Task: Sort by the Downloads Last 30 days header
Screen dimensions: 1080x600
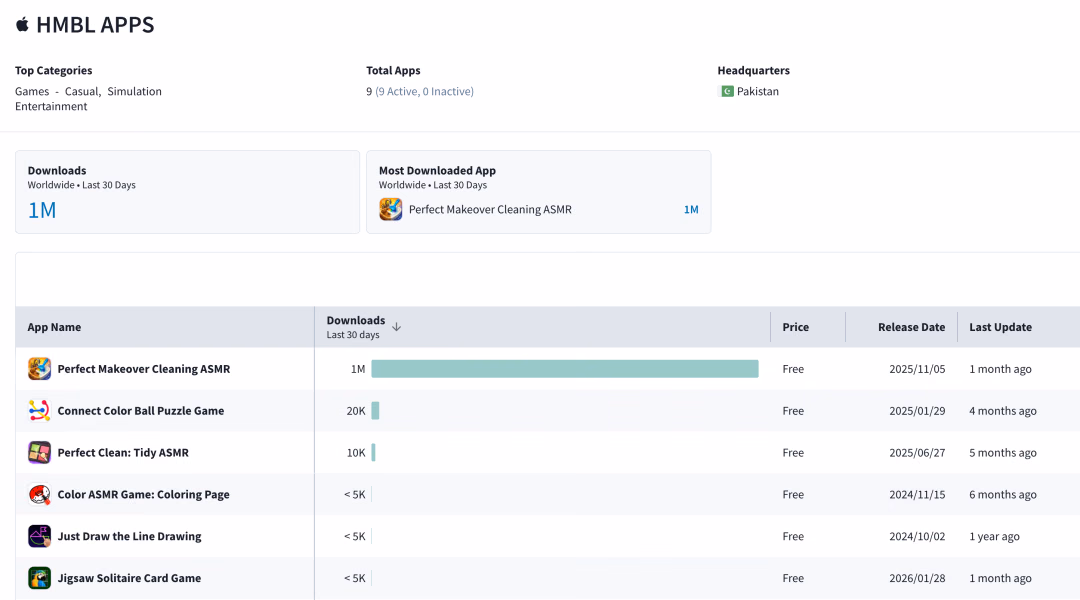Action: [x=355, y=327]
